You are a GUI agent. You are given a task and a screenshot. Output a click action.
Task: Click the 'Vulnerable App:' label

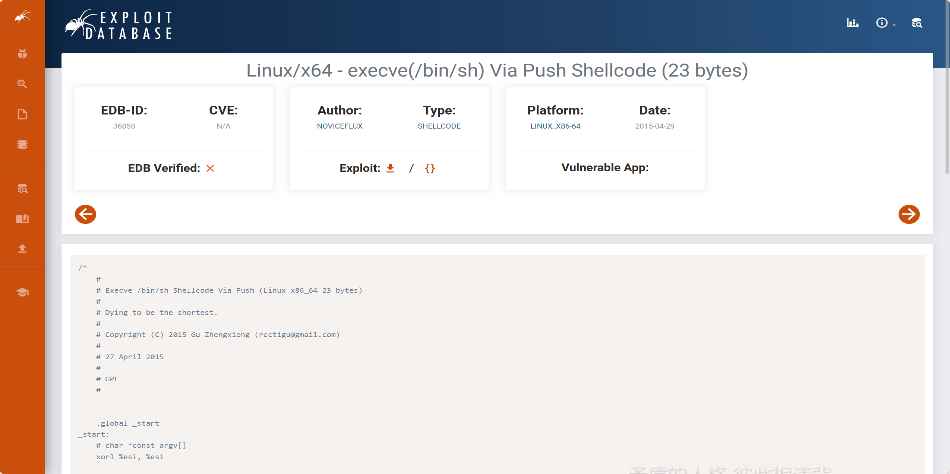[x=605, y=168]
